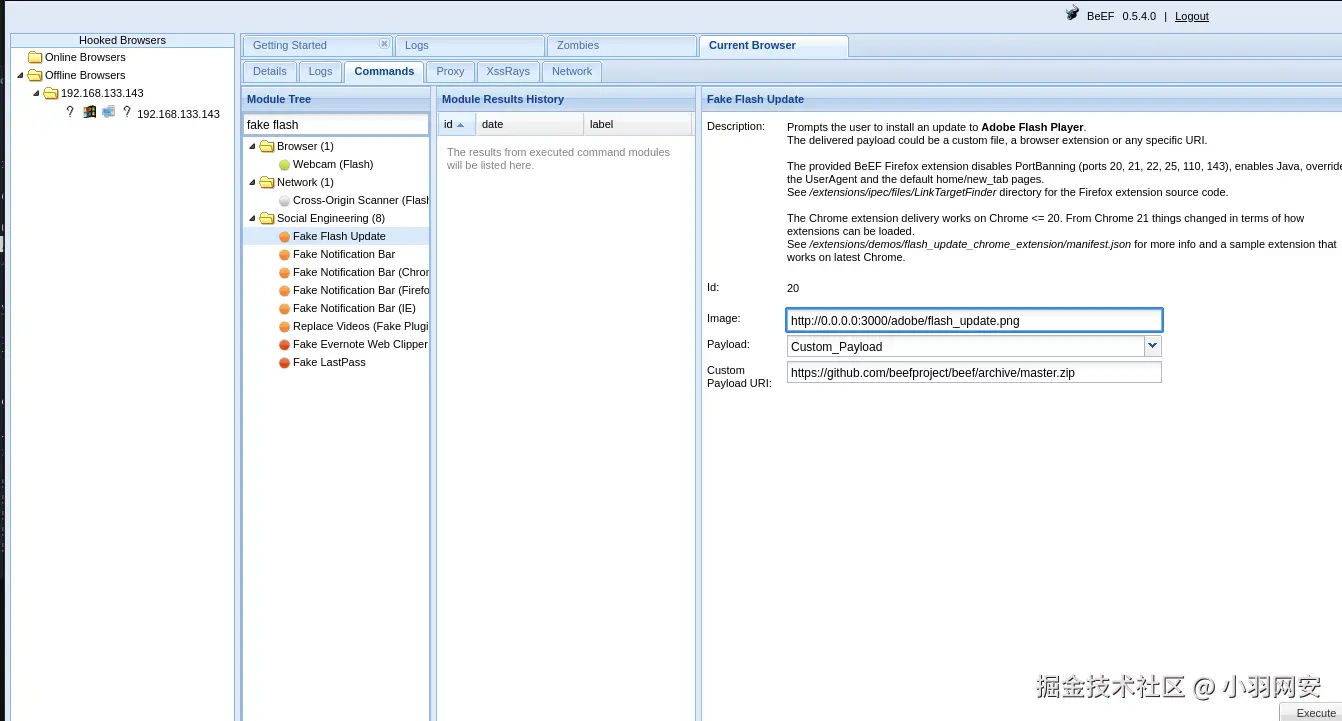Click orange dot of Replace Videos module
Viewport: 1342px width, 721px height.
pos(284,326)
